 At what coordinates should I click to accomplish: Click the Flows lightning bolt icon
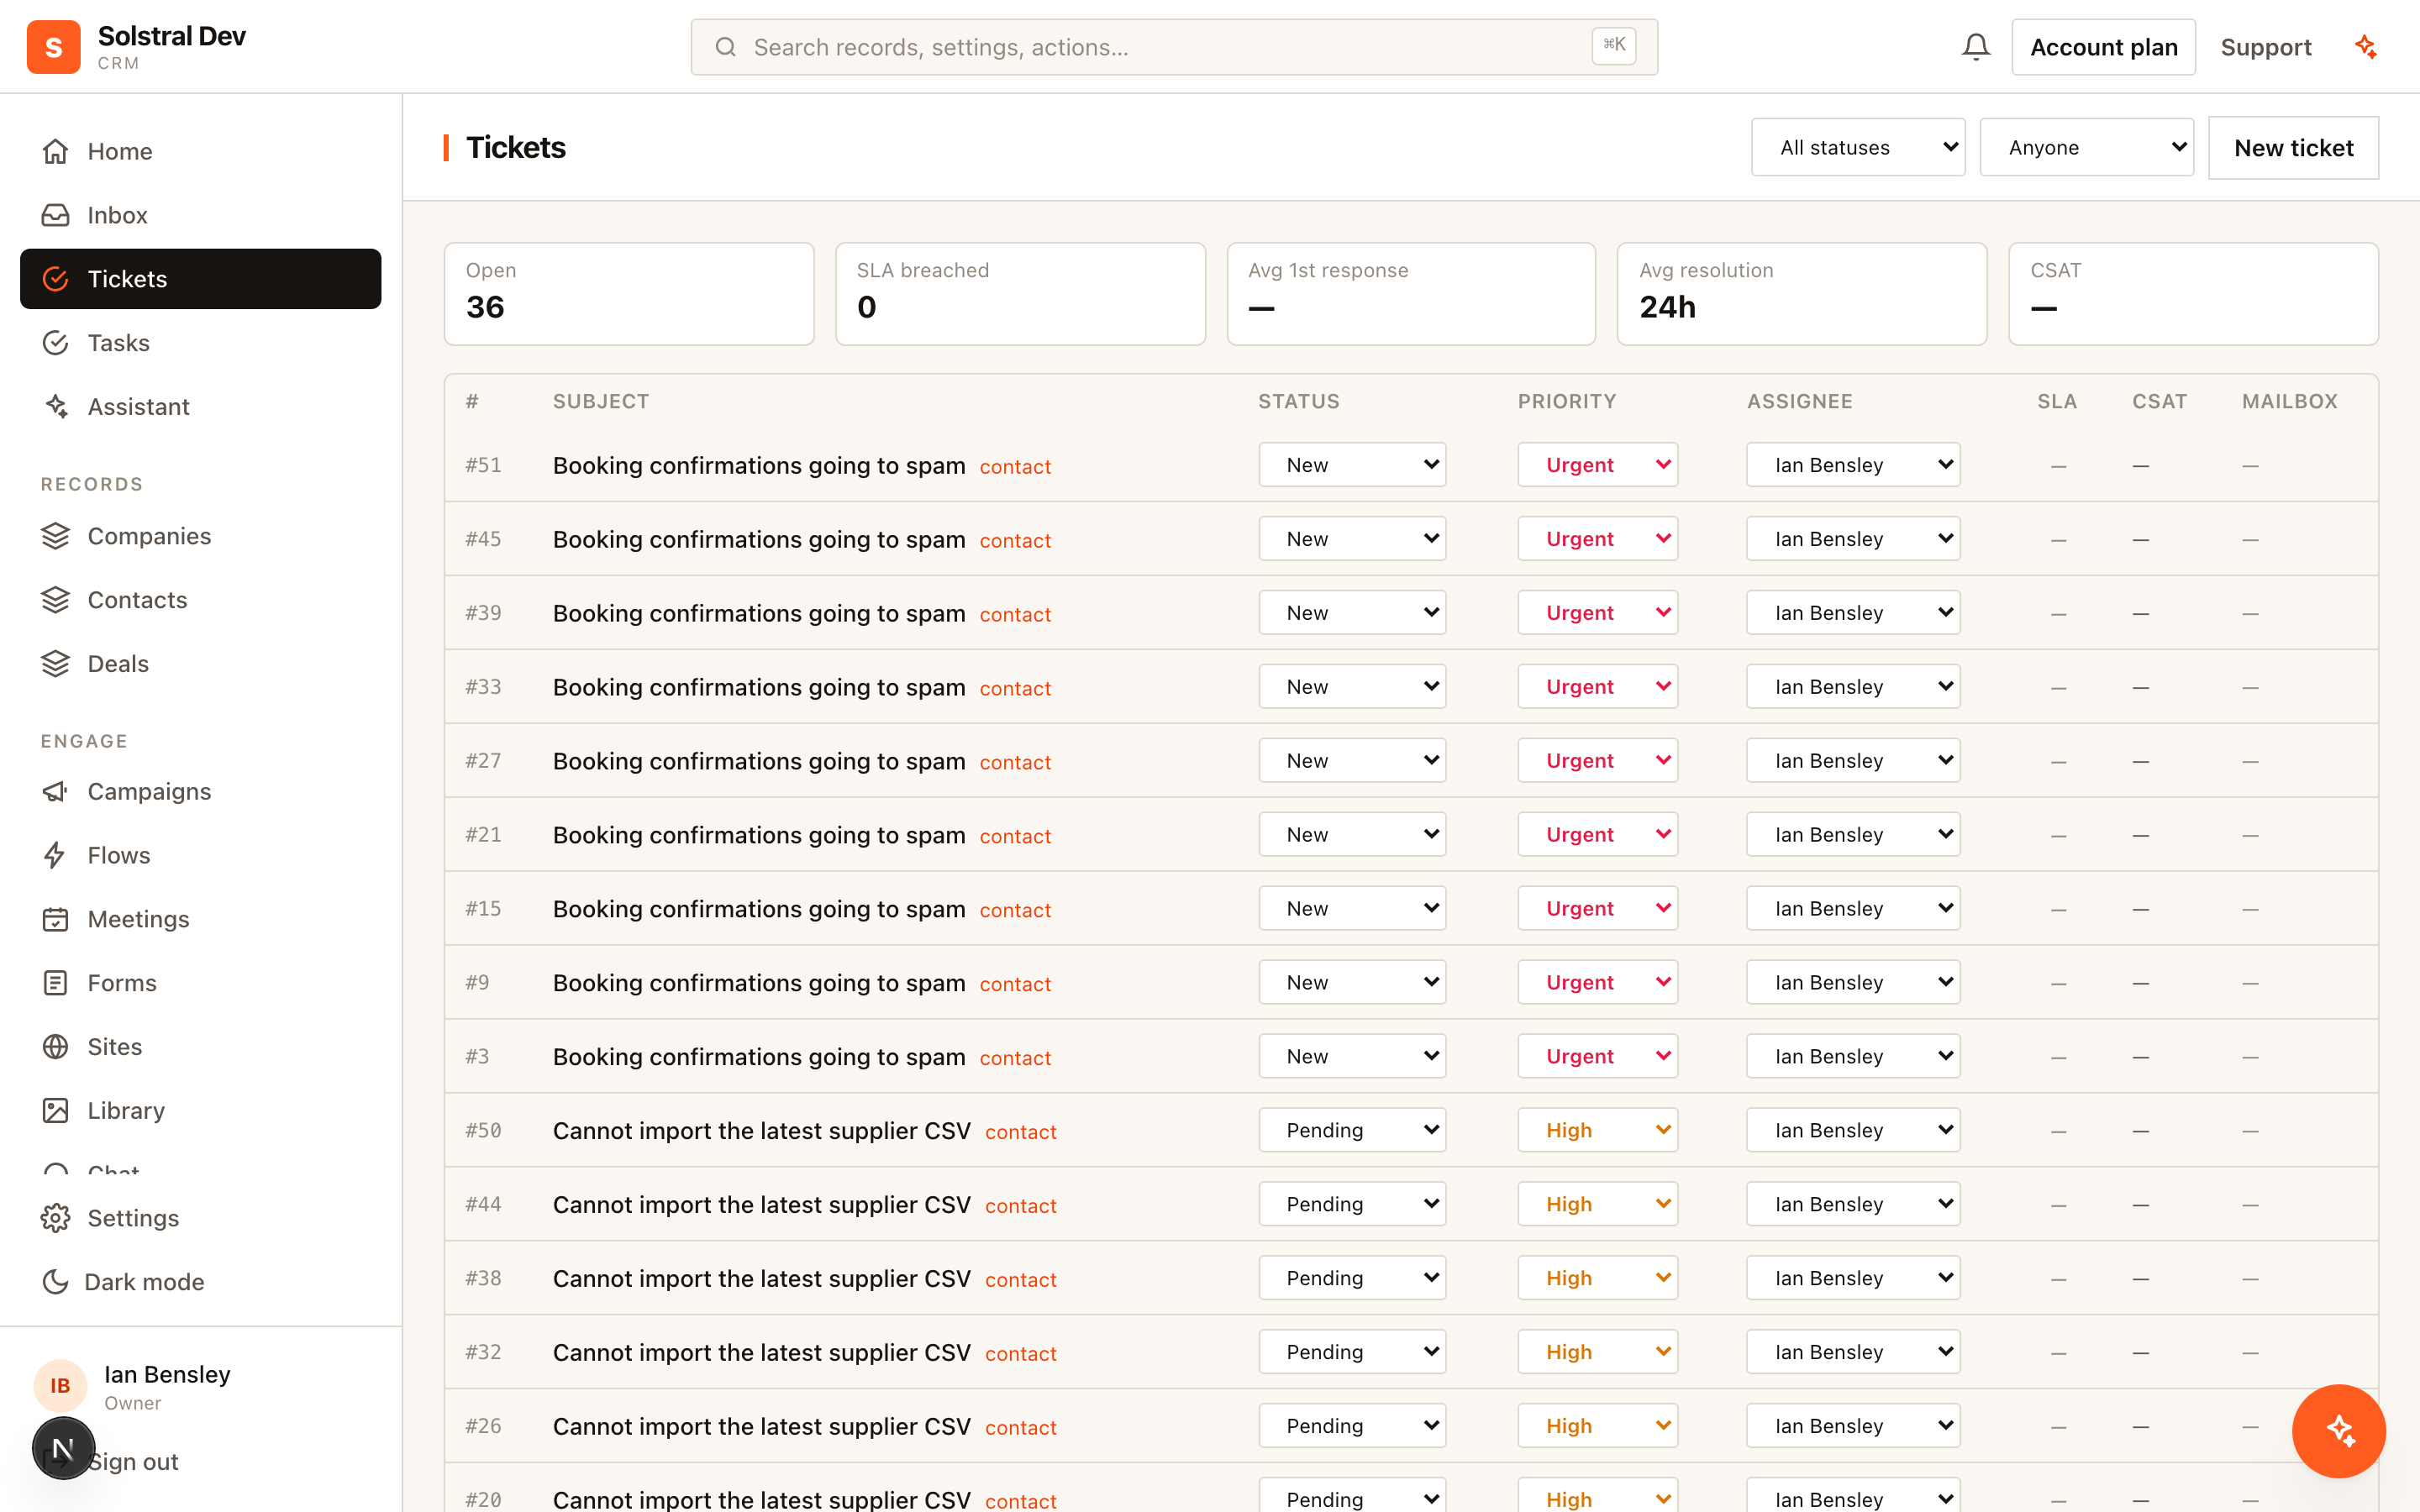[56, 855]
